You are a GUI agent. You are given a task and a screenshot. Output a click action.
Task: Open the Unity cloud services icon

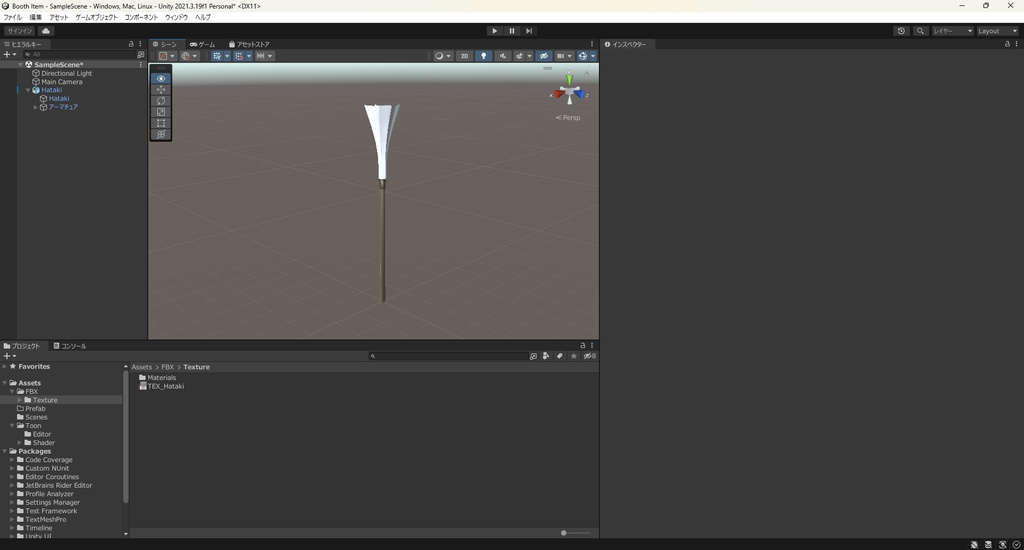(46, 31)
